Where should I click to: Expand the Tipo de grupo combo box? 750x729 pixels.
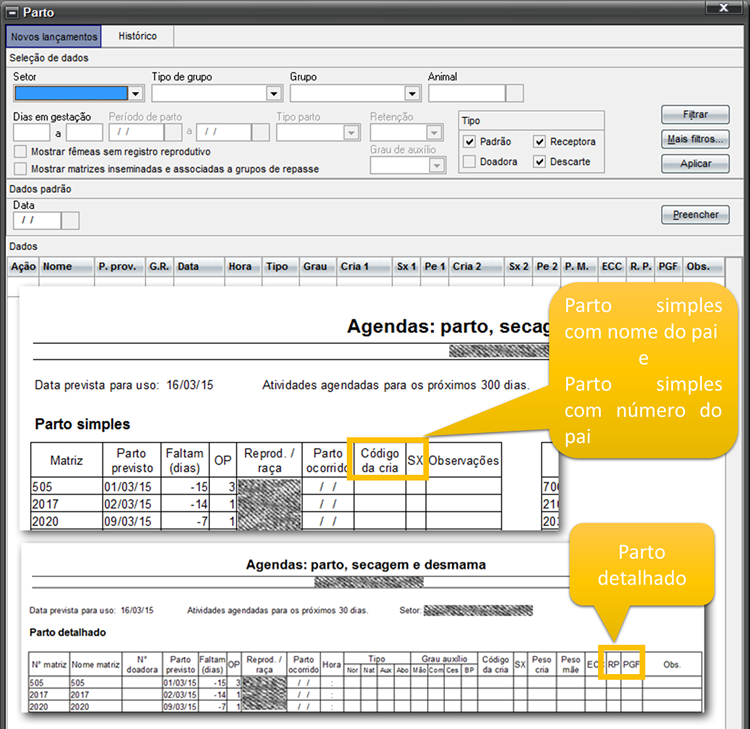[x=274, y=93]
